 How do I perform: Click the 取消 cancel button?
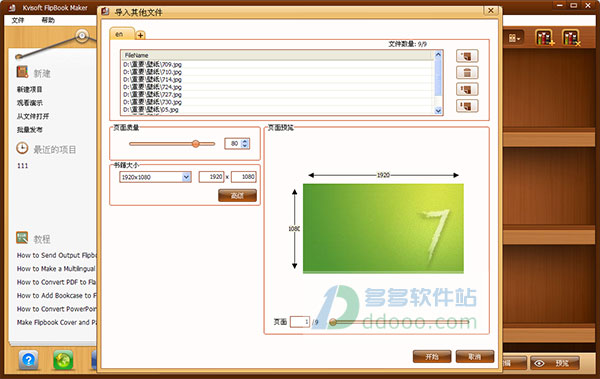[474, 356]
